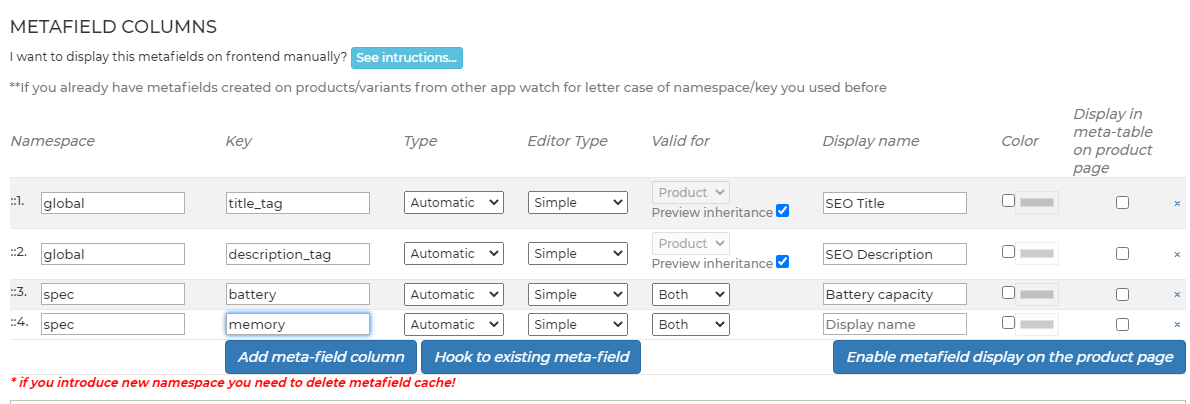This screenshot has width=1190, height=404.
Task: Enable metafield display on the product page
Action: point(1009,357)
